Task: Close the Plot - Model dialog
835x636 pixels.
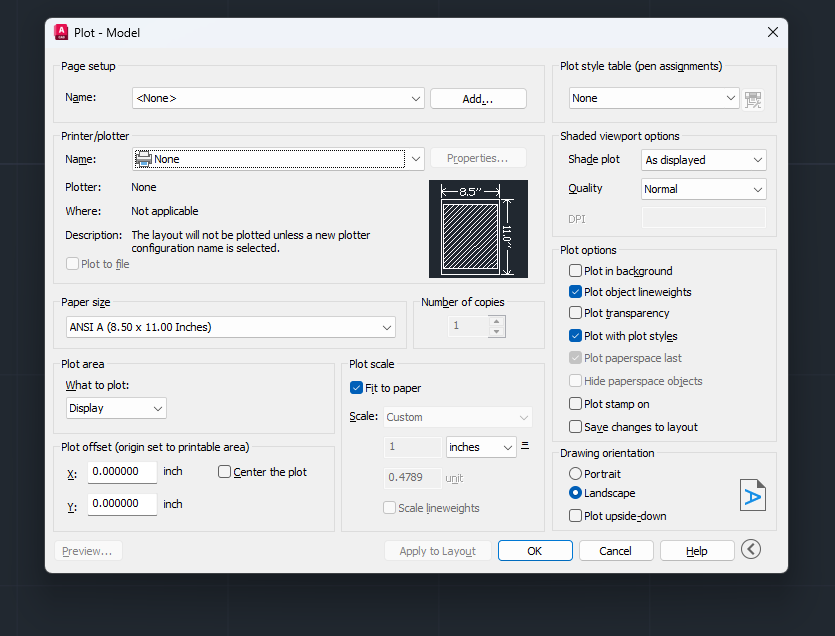Action: tap(773, 32)
